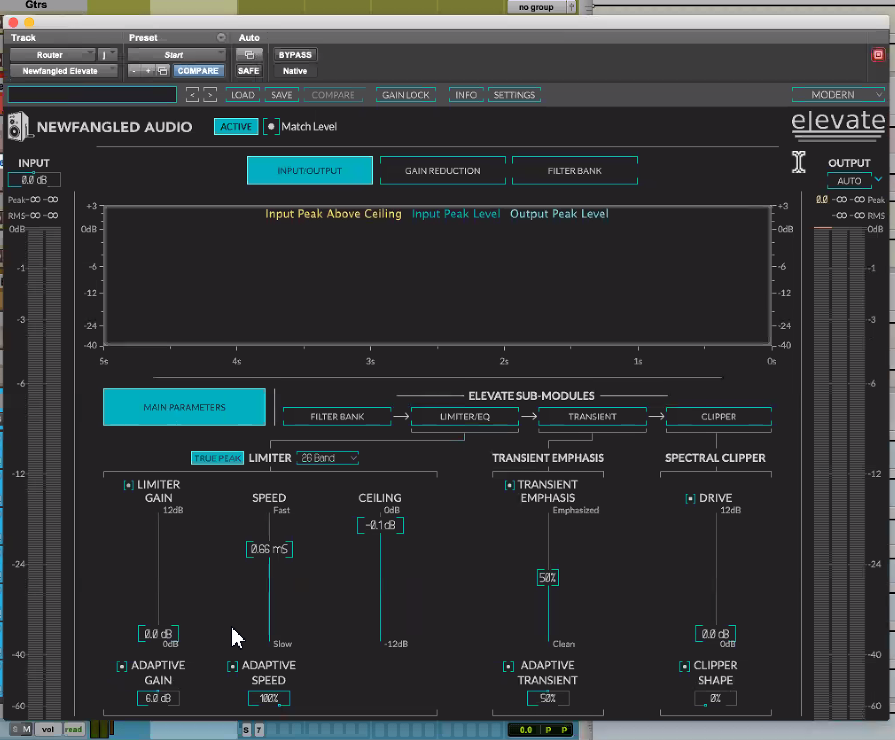The width and height of the screenshot is (895, 740).
Task: Expand the output AUTO chevron
Action: point(878,180)
